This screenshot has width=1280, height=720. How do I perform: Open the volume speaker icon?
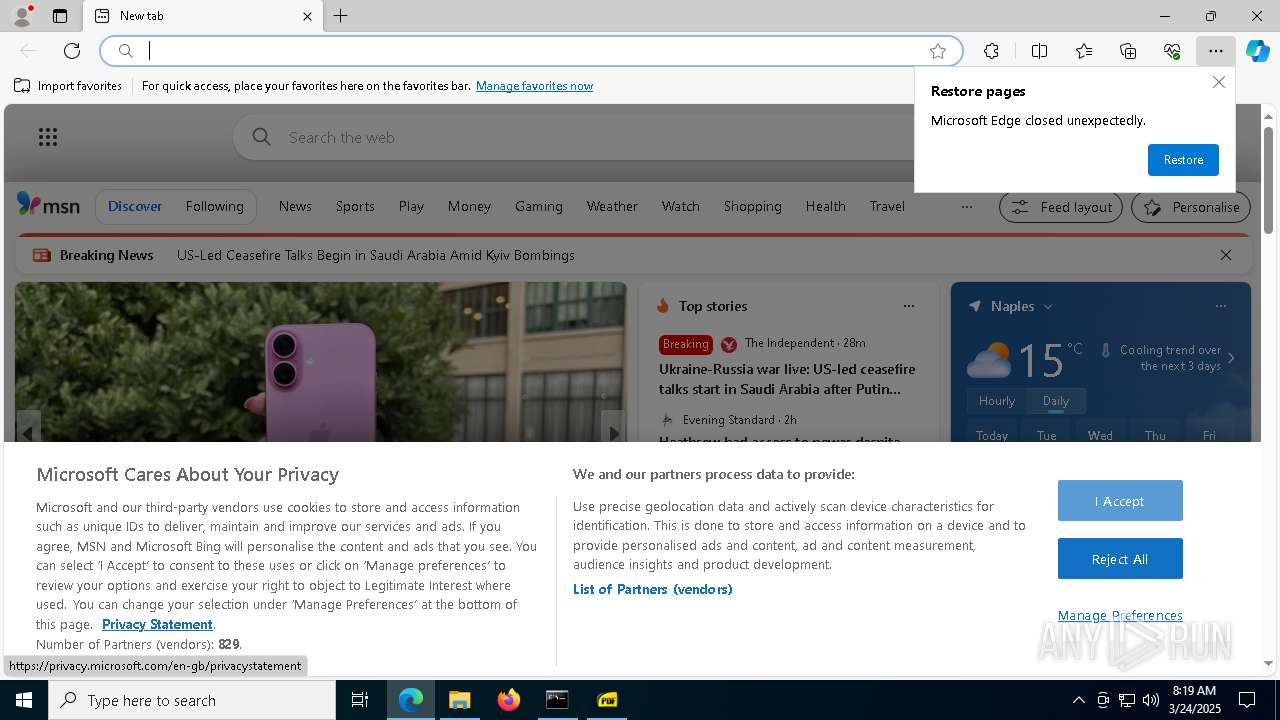(x=1151, y=700)
